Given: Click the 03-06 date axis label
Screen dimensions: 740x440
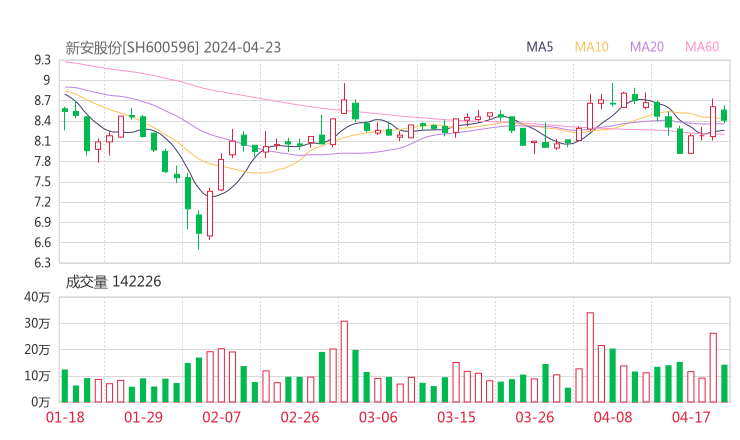Looking at the screenshot, I should pyautogui.click(x=378, y=417).
